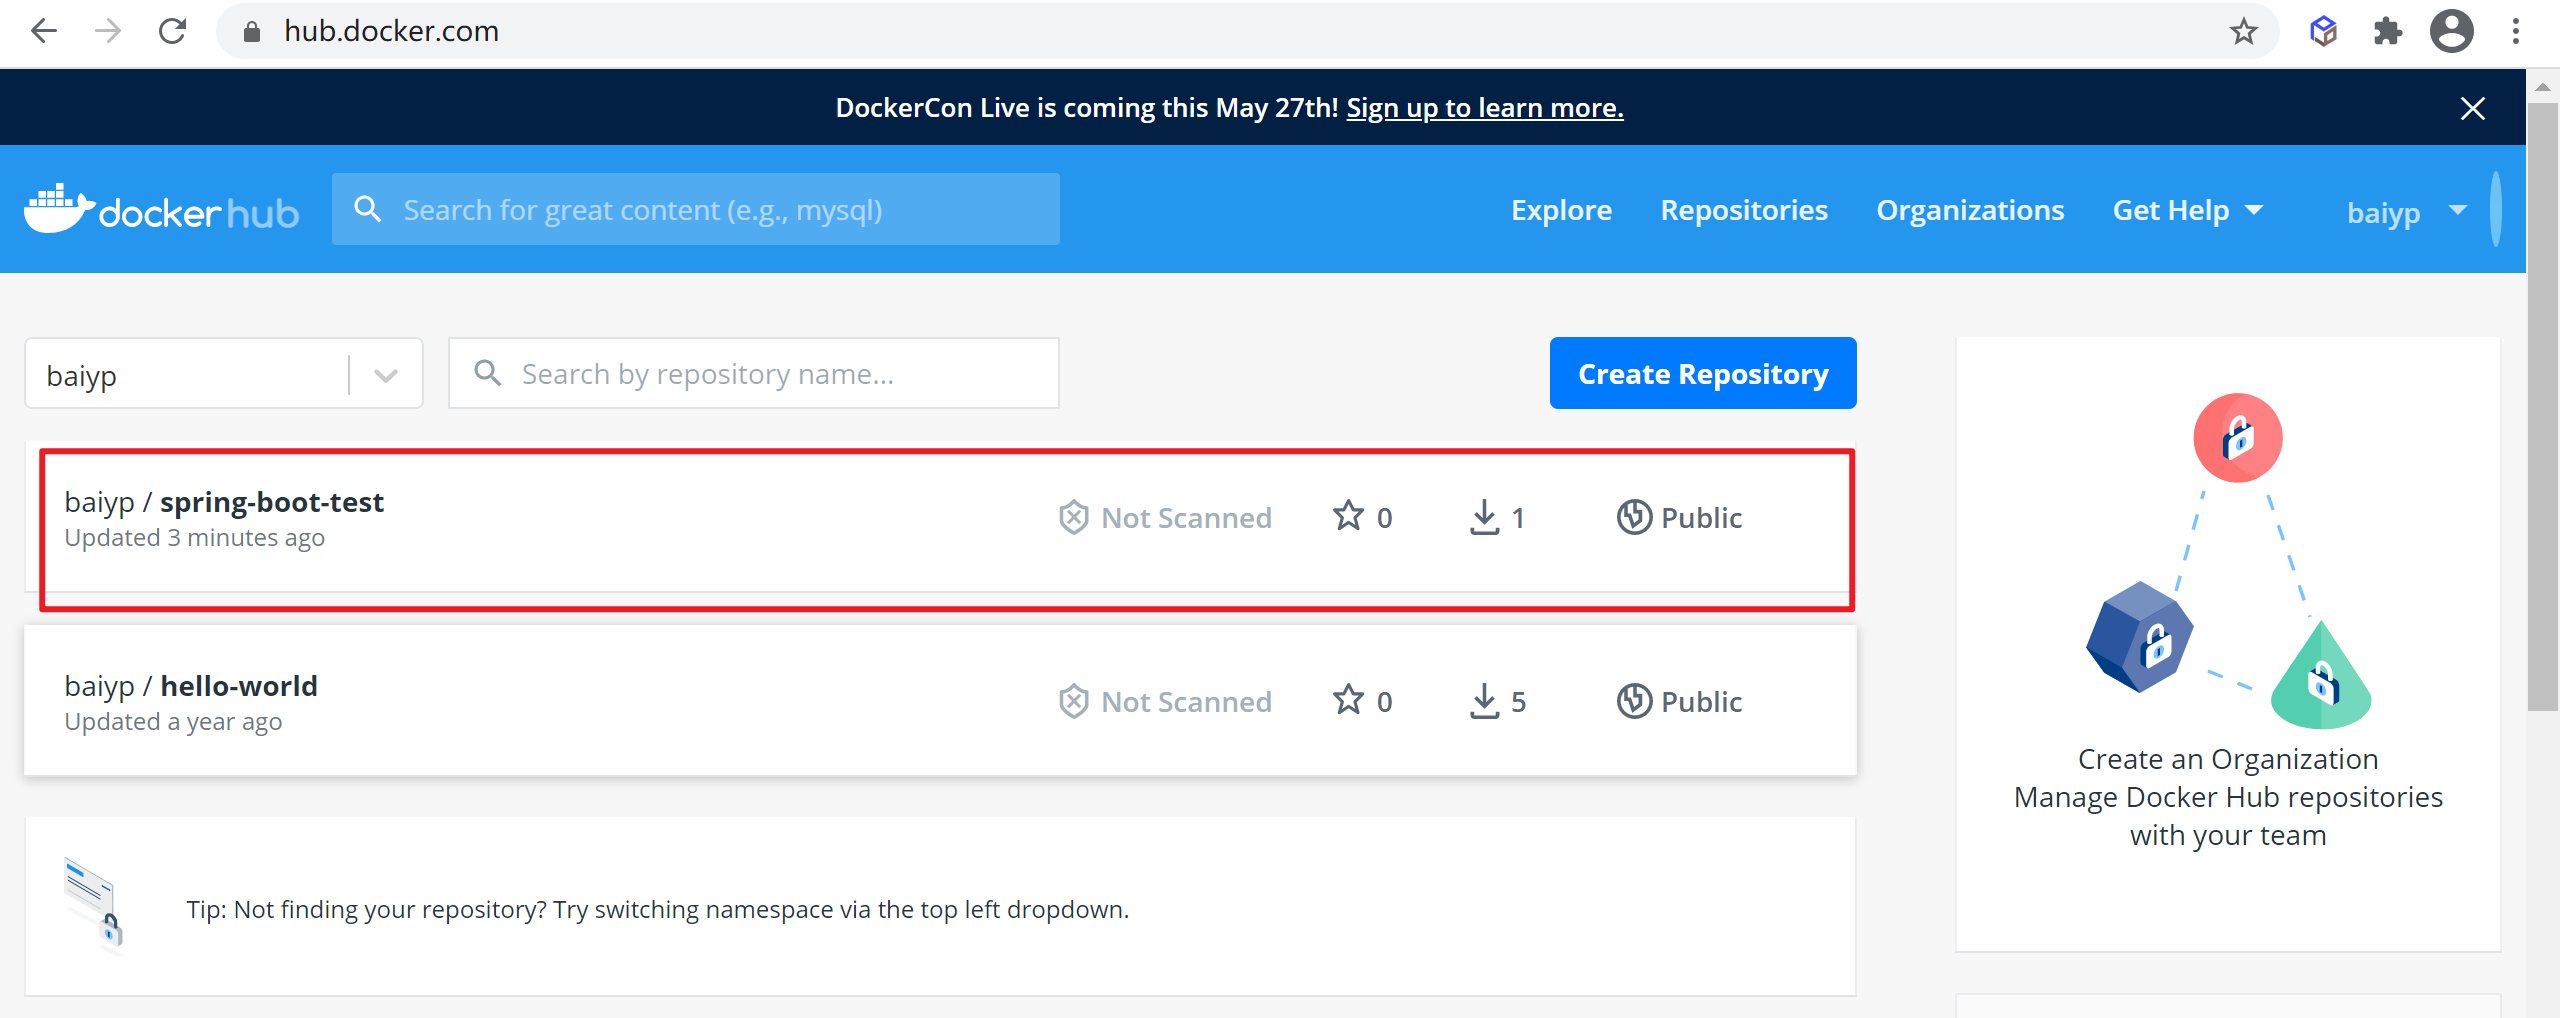
Task: Click the 'Public' label on spring-boot-test row
Action: pos(1701,518)
